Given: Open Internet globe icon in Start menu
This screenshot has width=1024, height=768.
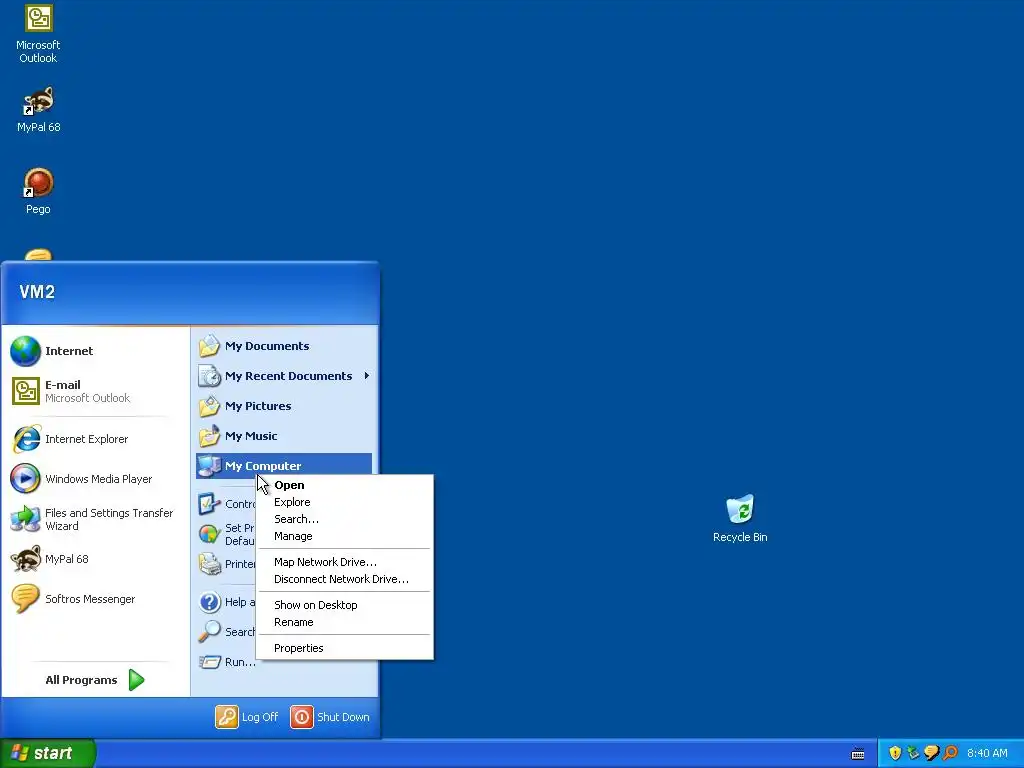Looking at the screenshot, I should (25, 351).
